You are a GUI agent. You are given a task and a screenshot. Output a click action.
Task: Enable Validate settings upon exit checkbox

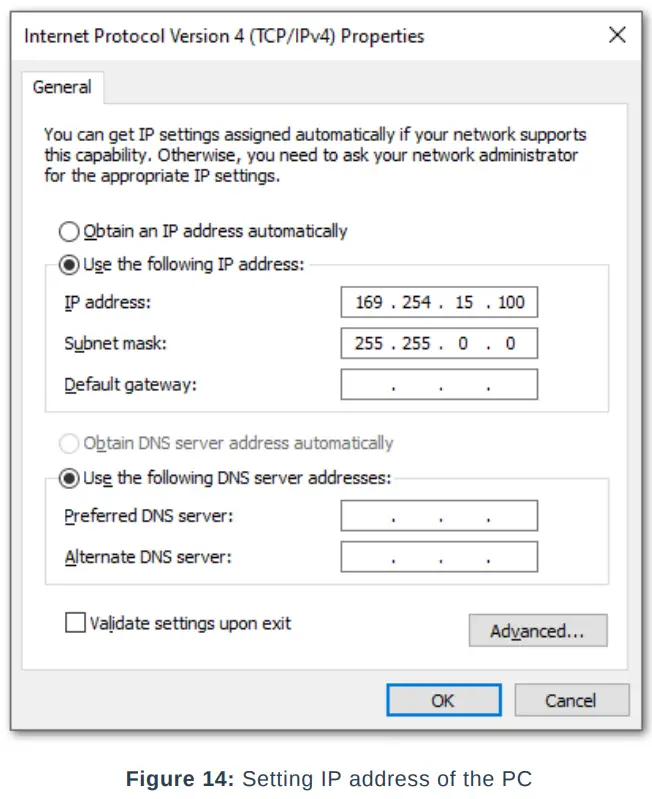point(75,623)
